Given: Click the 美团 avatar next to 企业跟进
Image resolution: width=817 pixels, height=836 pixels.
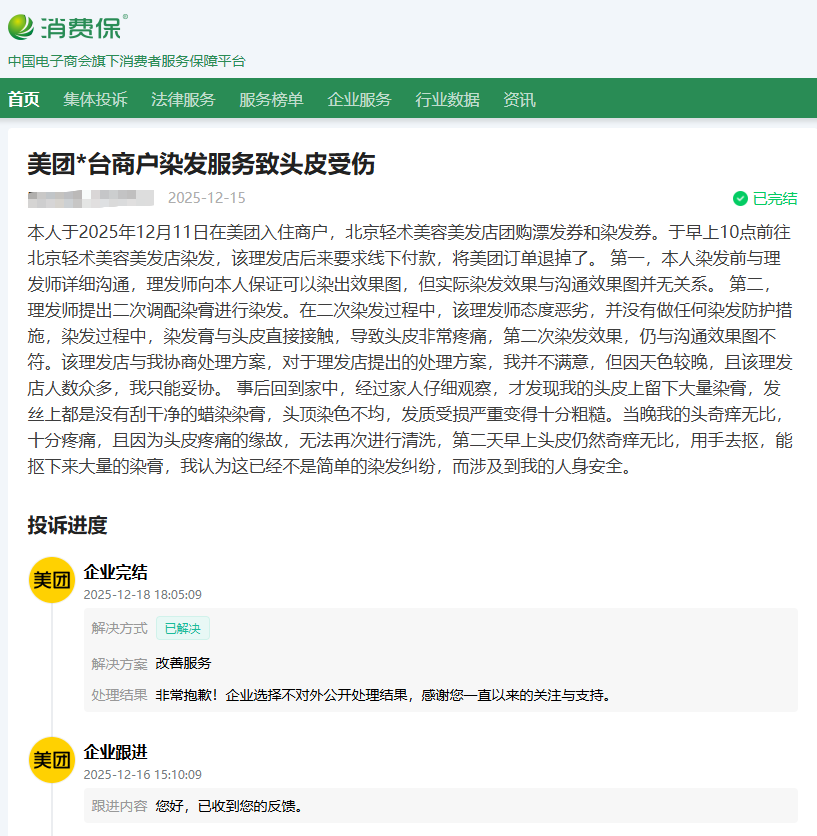Looking at the screenshot, I should (x=52, y=760).
